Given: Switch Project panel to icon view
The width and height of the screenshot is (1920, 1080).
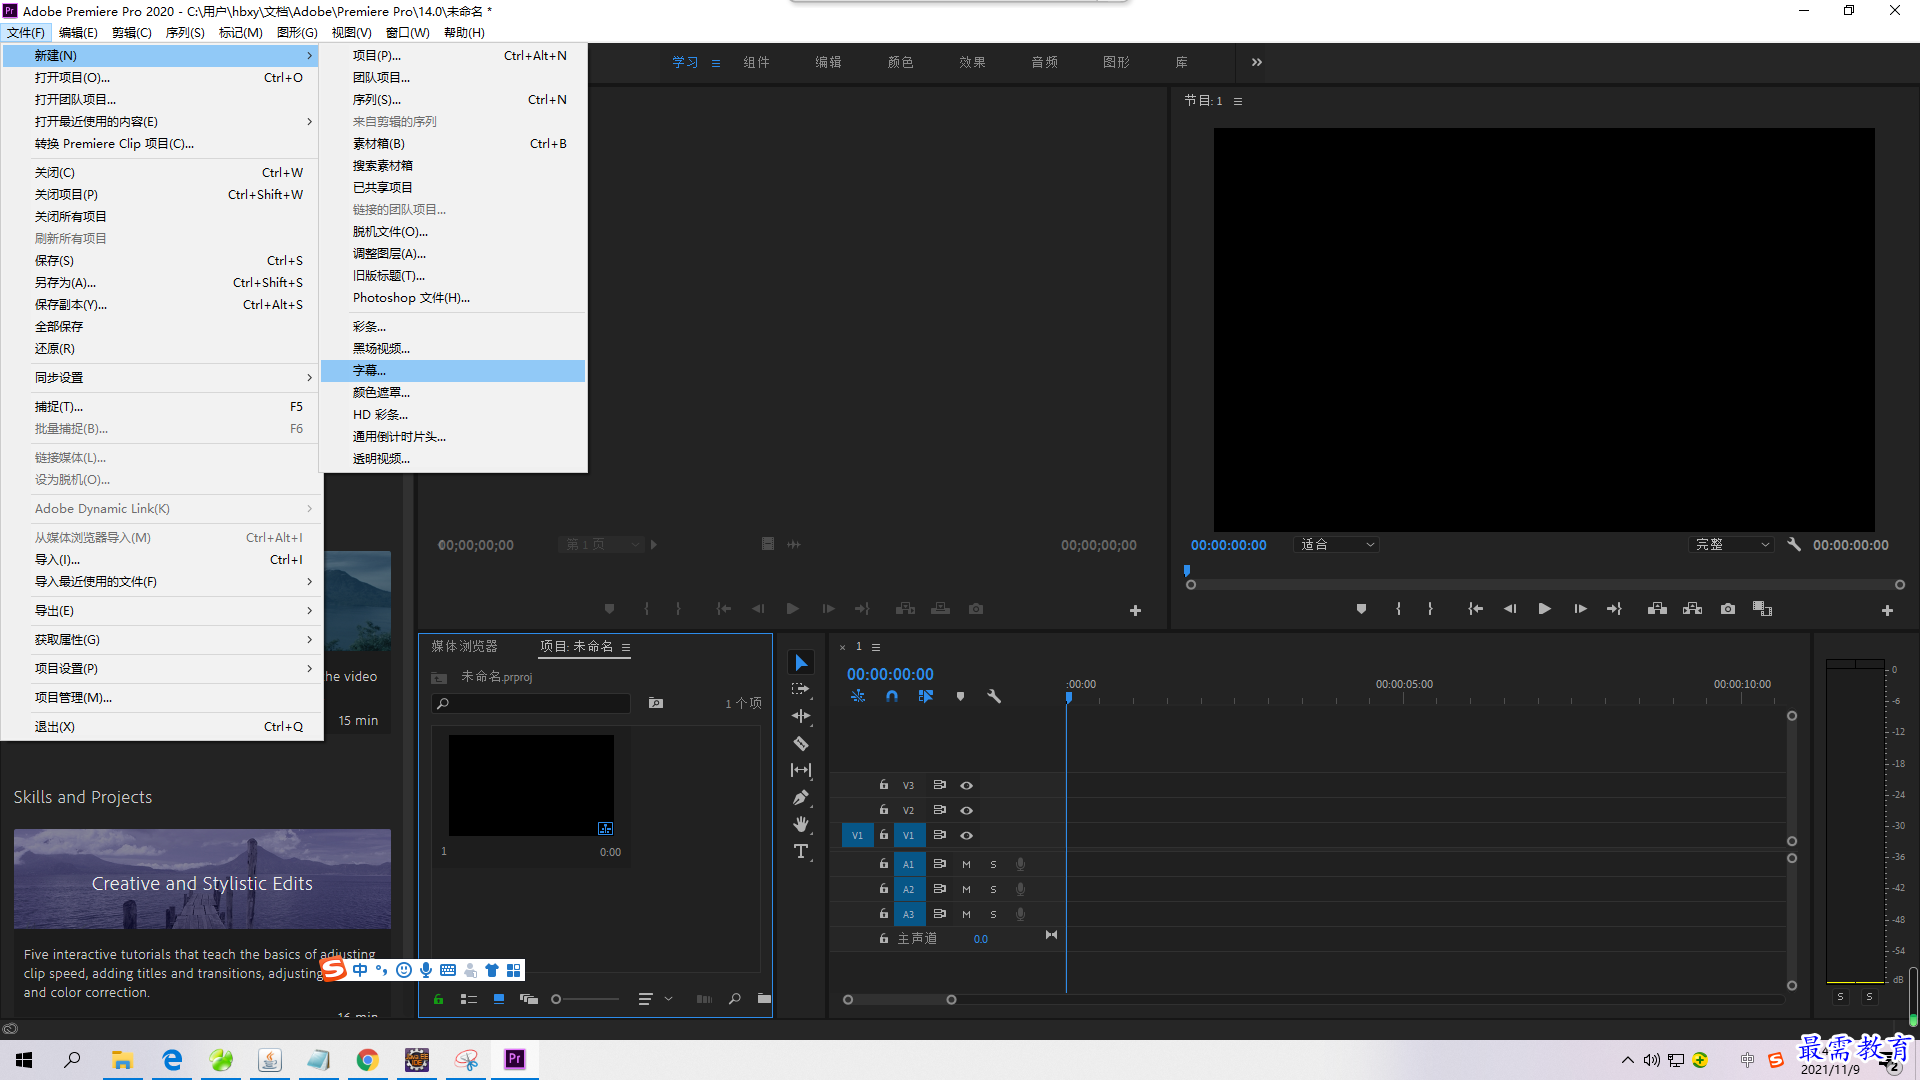Looking at the screenshot, I should (498, 999).
